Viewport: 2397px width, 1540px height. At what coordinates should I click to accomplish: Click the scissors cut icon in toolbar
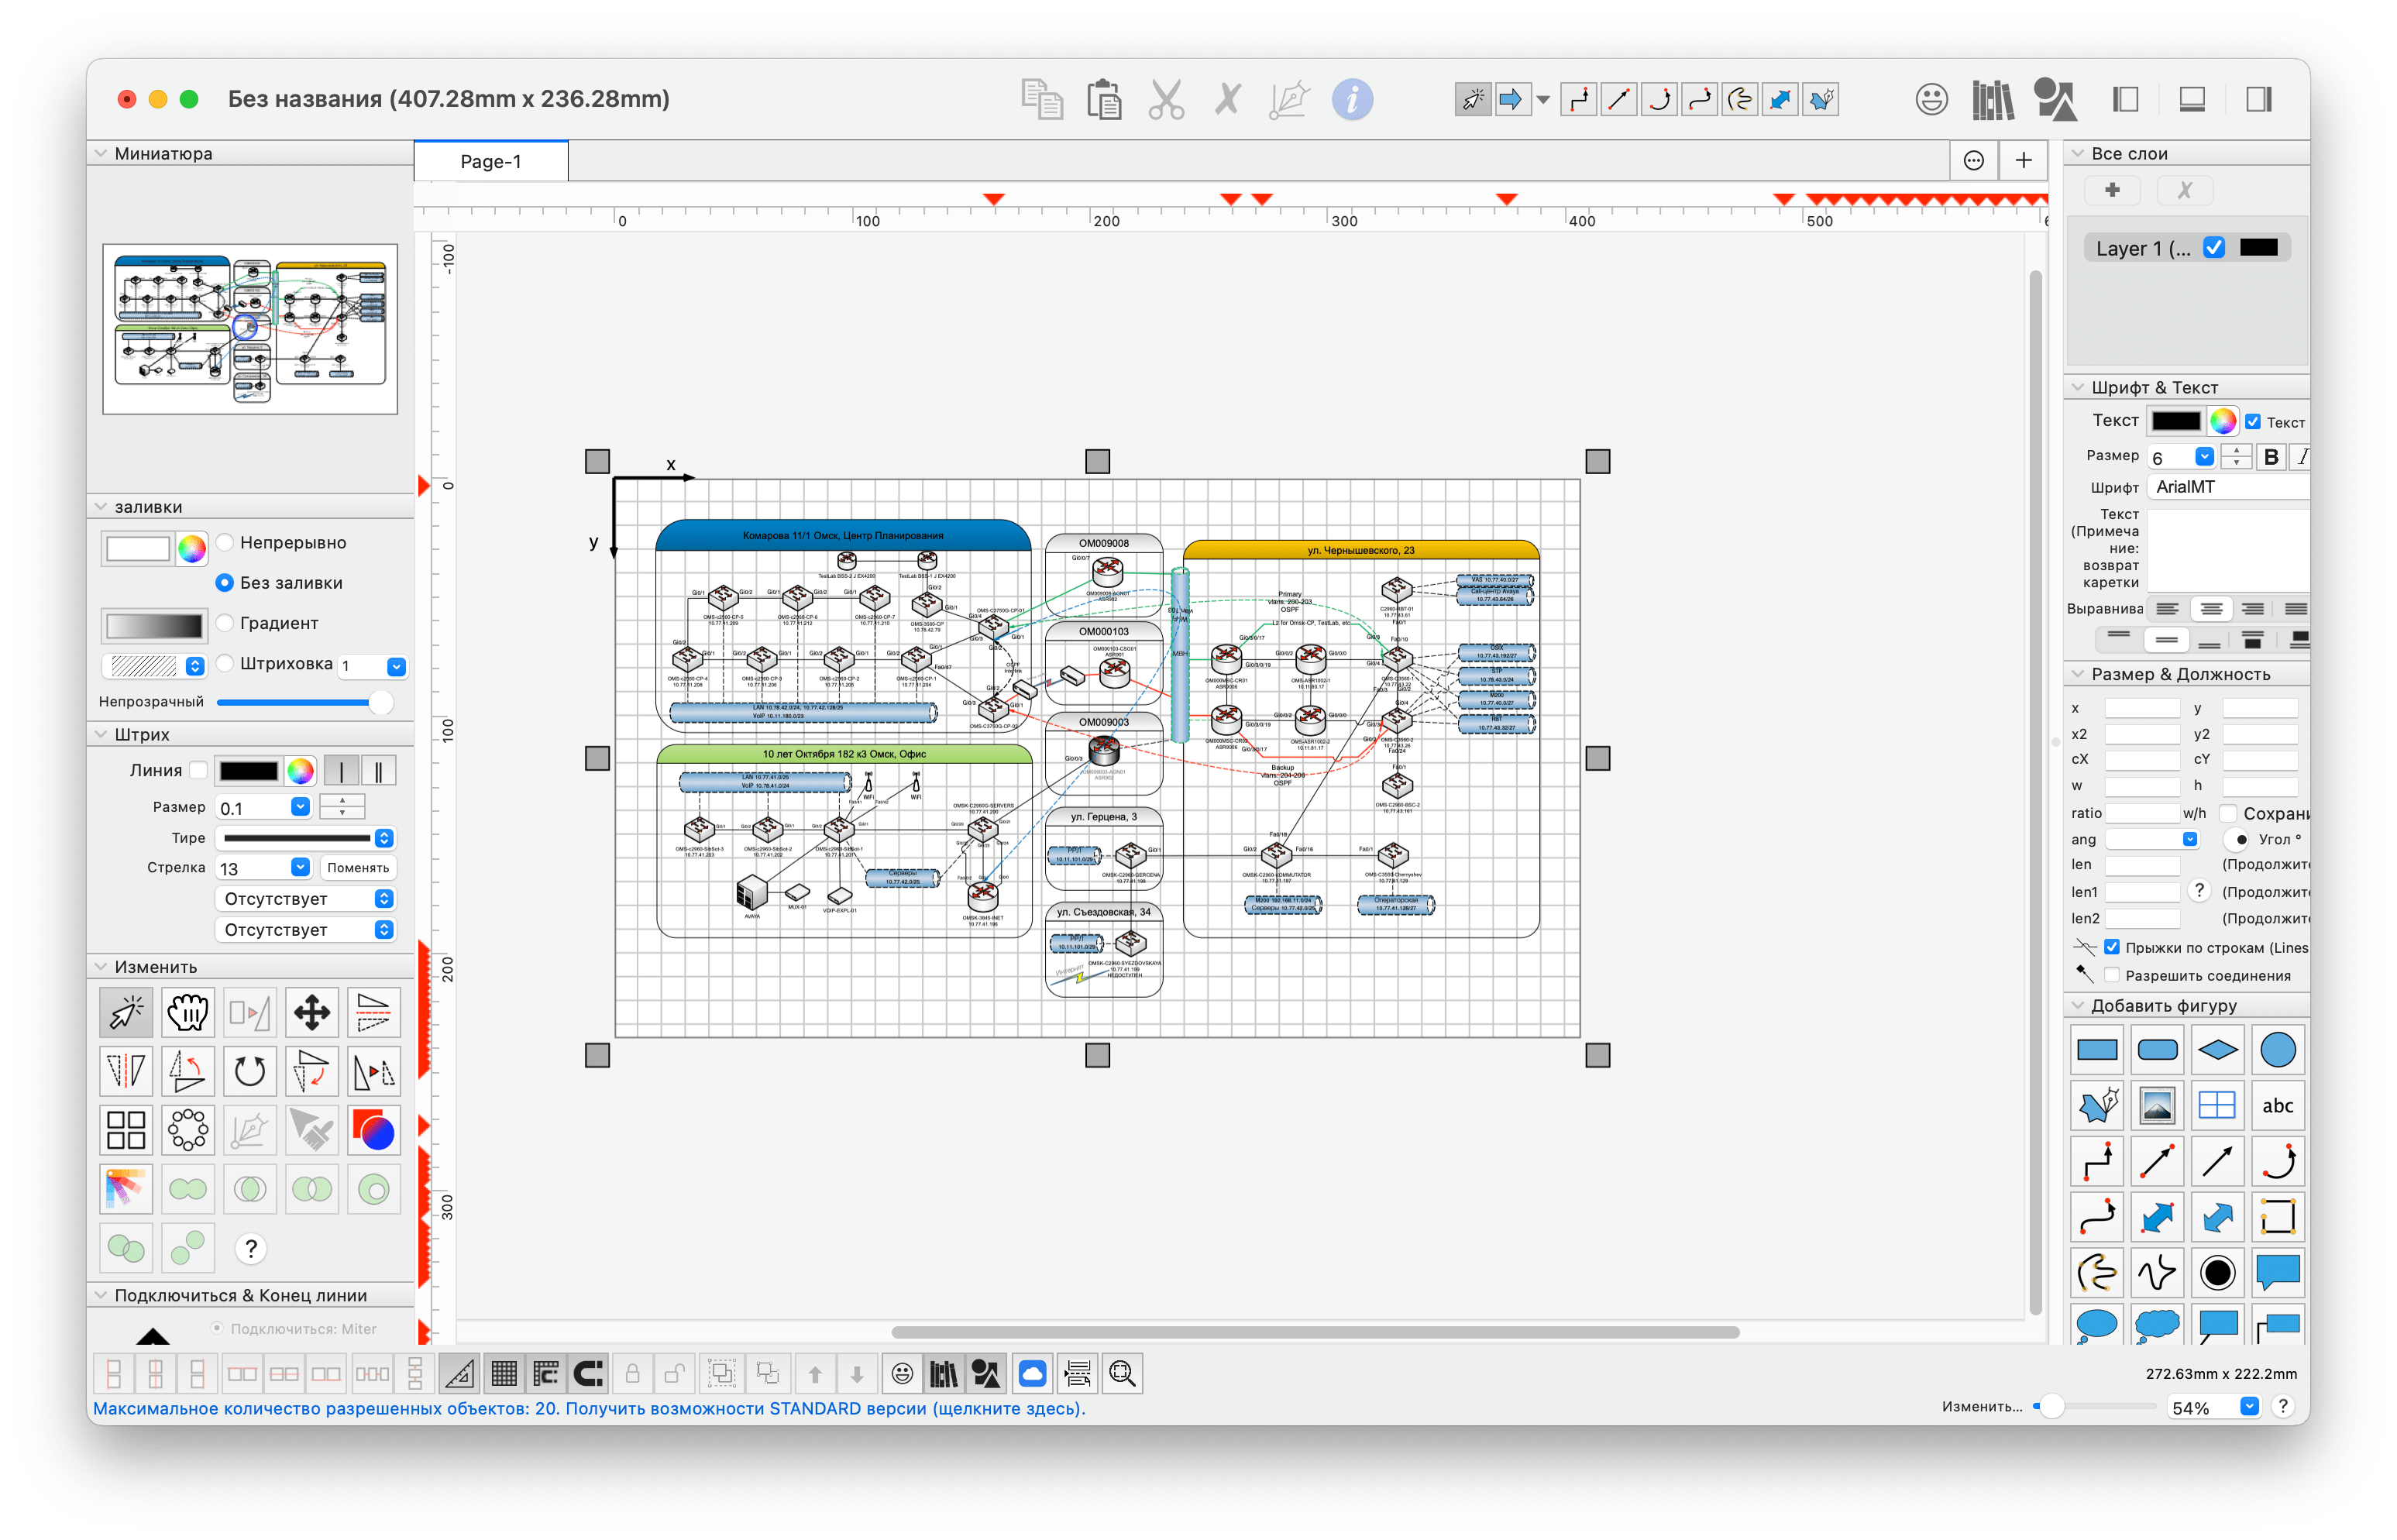(x=1166, y=100)
